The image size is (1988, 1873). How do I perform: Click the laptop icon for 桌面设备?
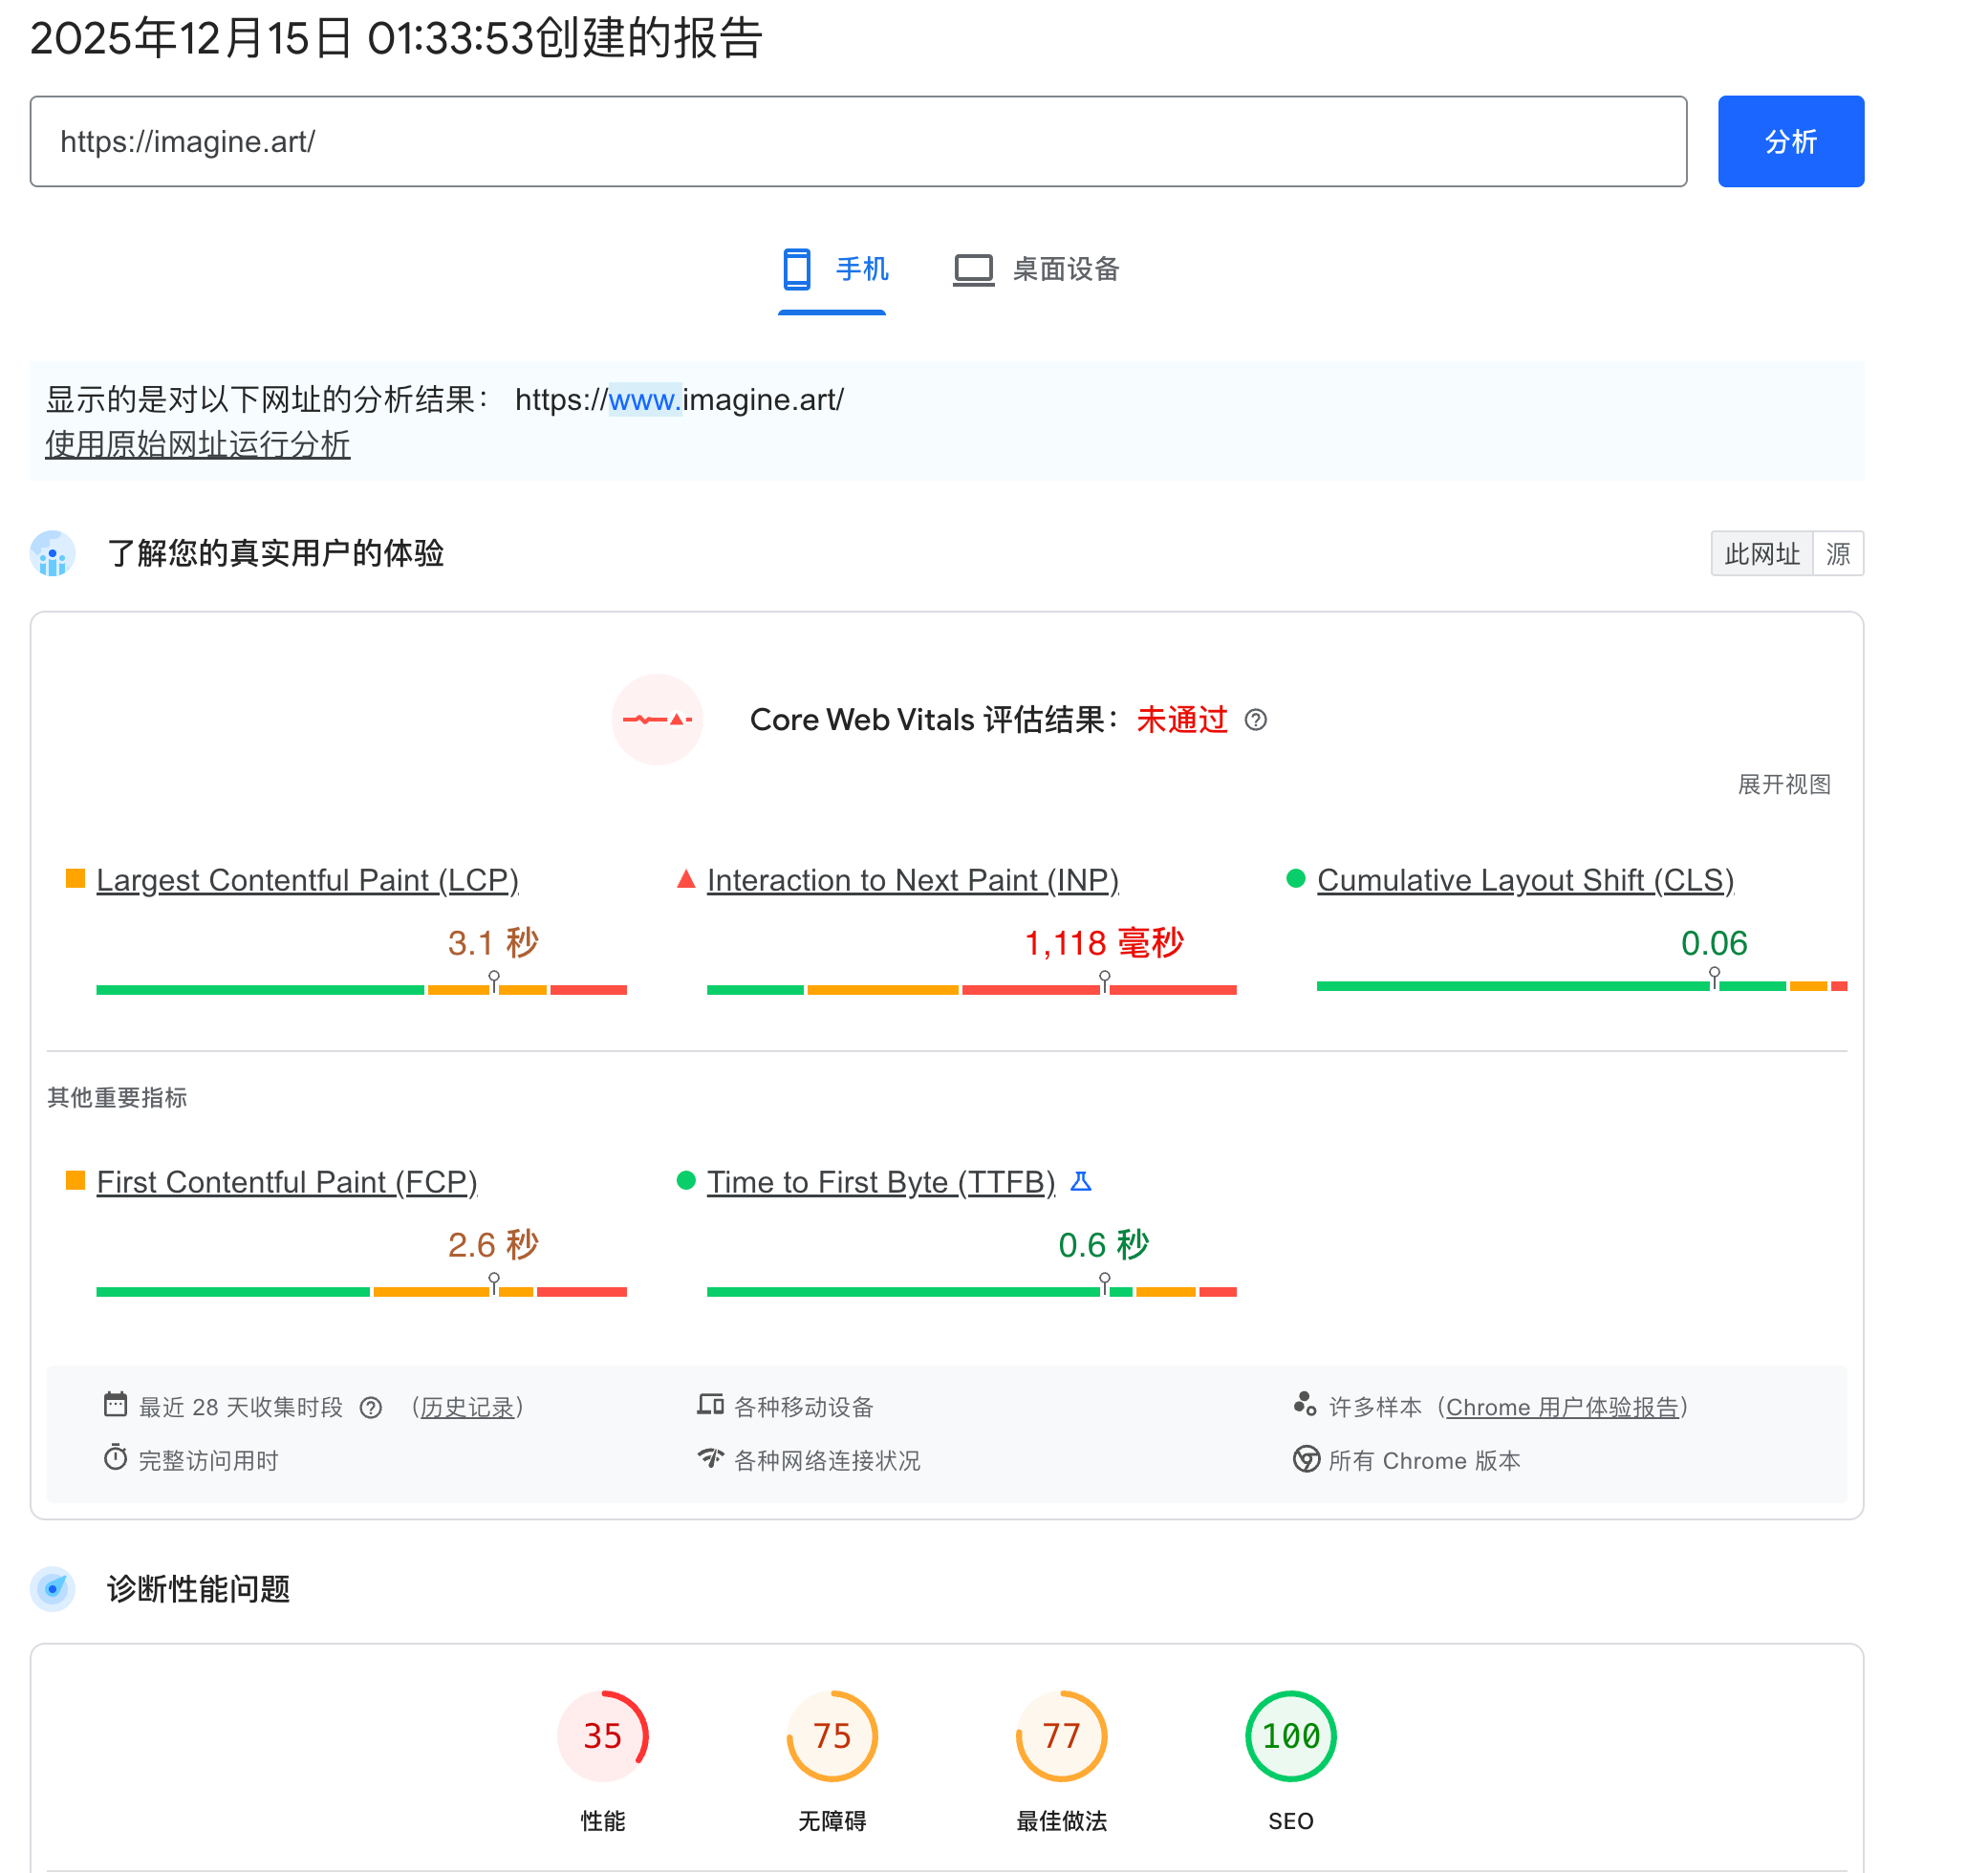pyautogui.click(x=972, y=269)
